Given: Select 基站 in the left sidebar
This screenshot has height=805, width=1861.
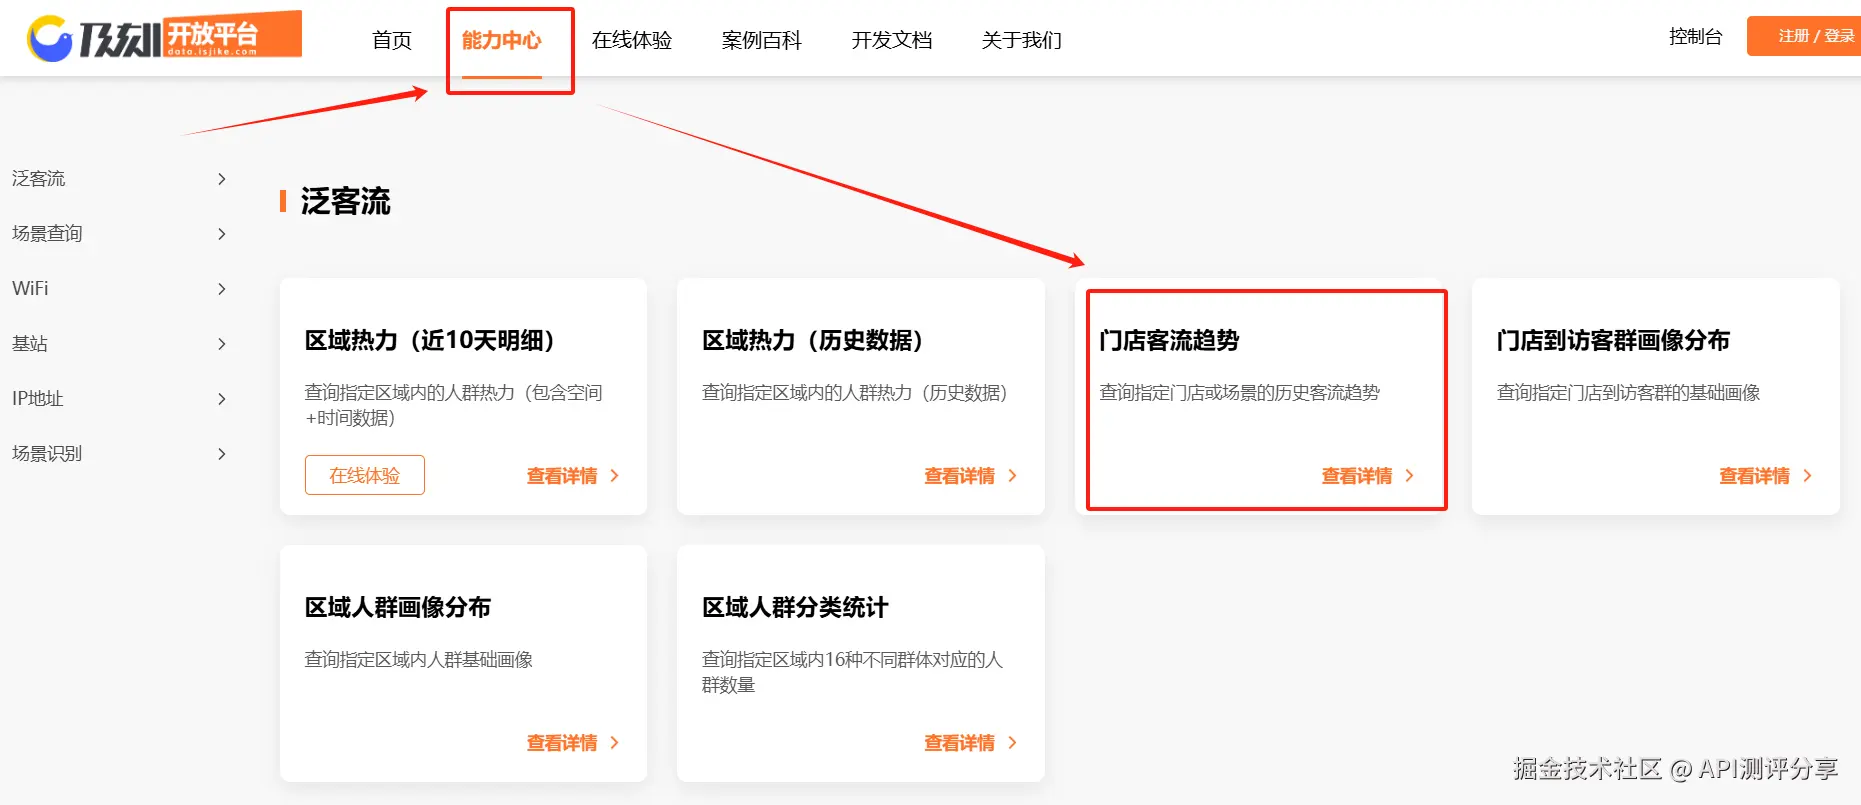Looking at the screenshot, I should pyautogui.click(x=30, y=344).
